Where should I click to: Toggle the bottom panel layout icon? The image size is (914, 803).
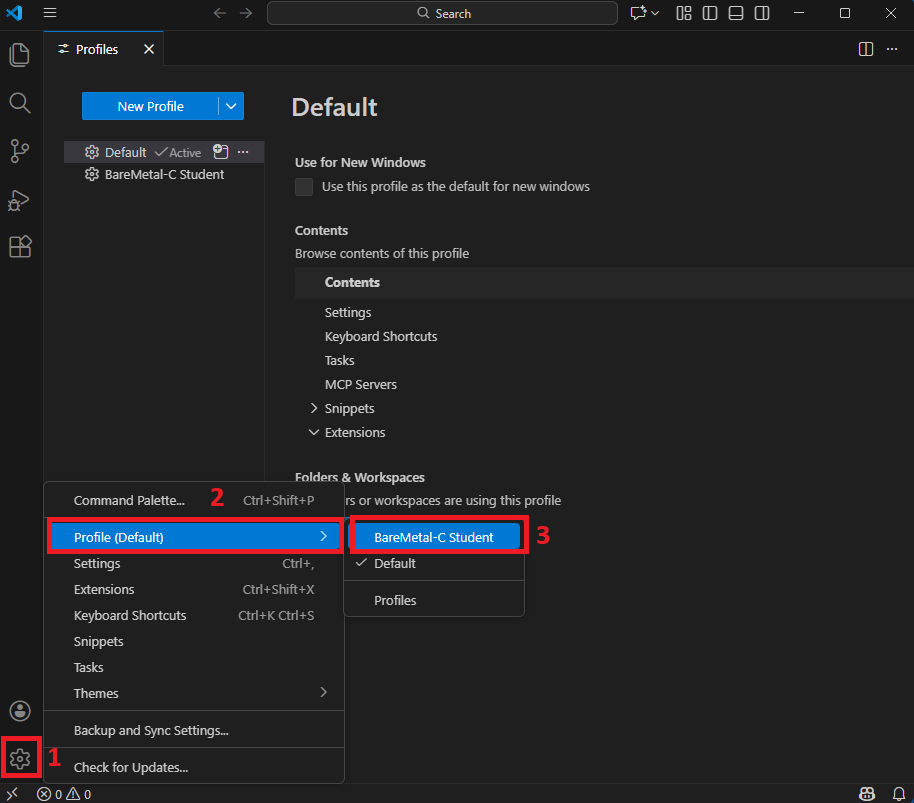pos(736,13)
